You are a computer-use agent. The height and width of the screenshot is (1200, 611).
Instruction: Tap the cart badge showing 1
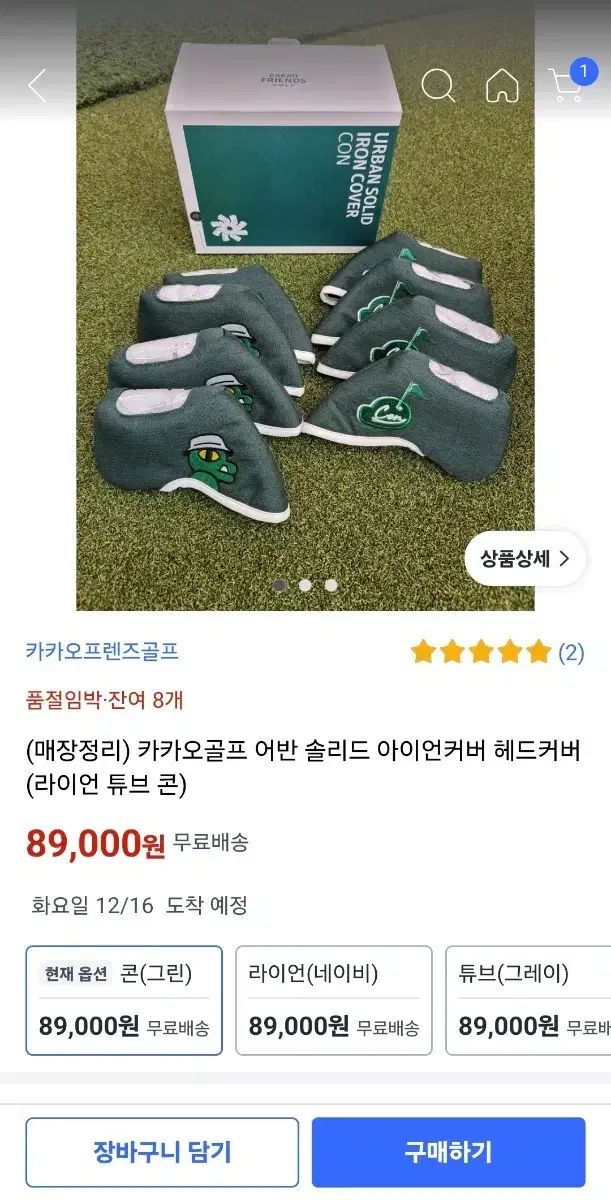pos(582,71)
